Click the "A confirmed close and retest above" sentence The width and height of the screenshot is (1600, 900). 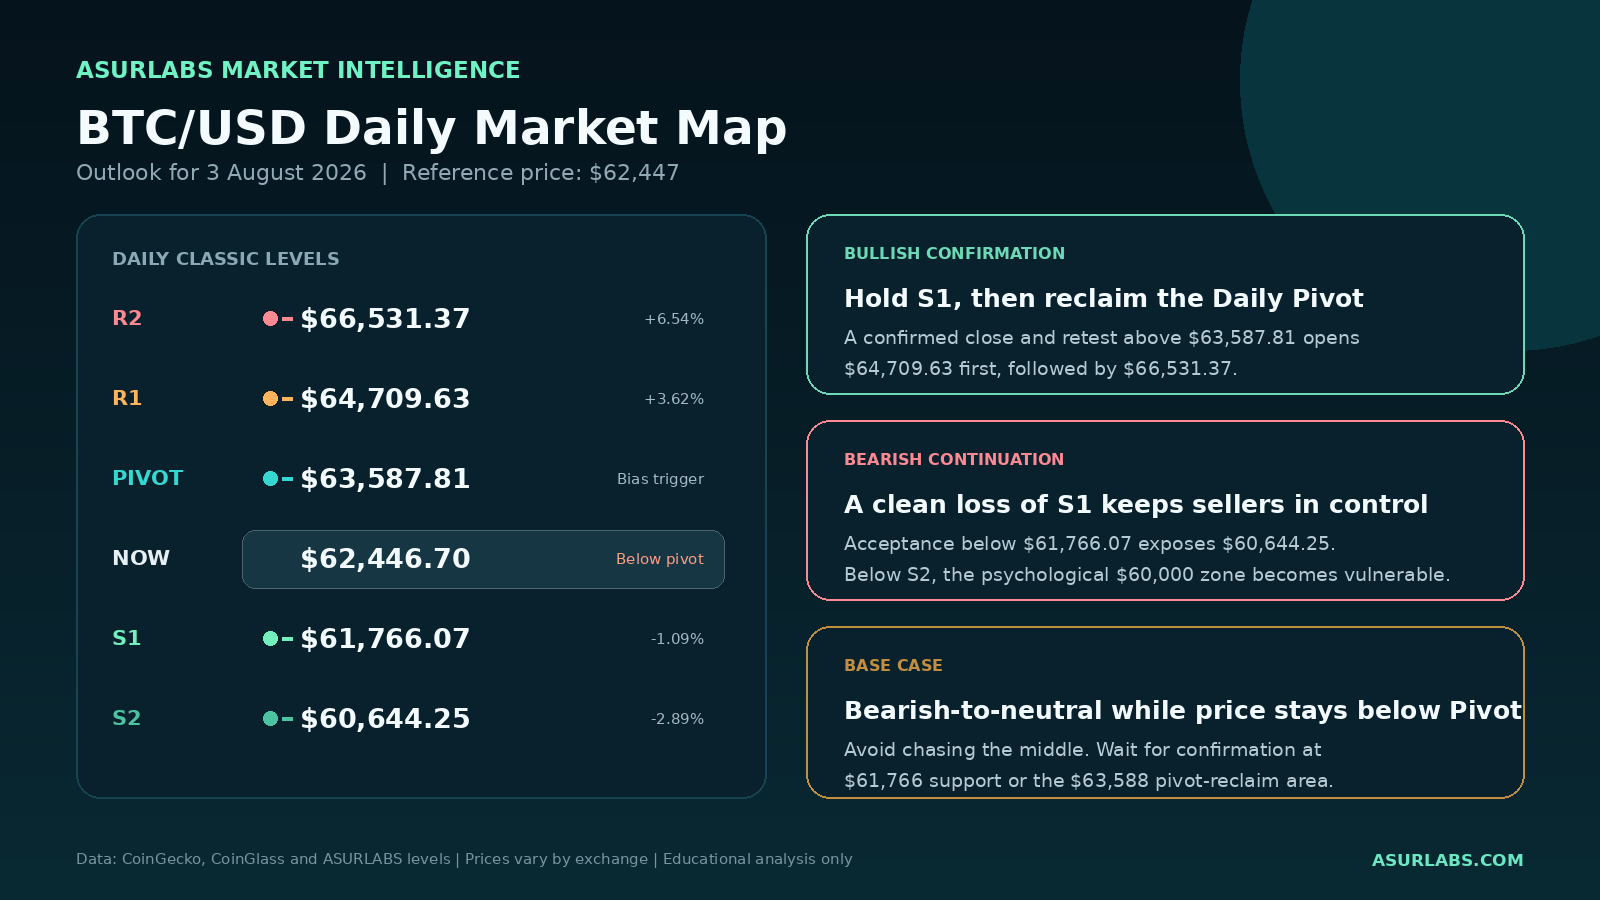tap(1101, 338)
